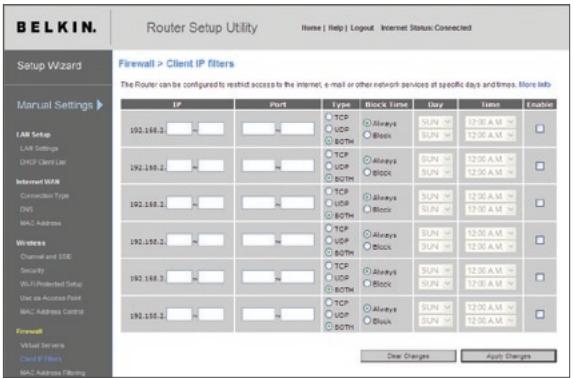The image size is (573, 379).
Task: Open Manual Settings in sidebar
Action: click(x=55, y=105)
